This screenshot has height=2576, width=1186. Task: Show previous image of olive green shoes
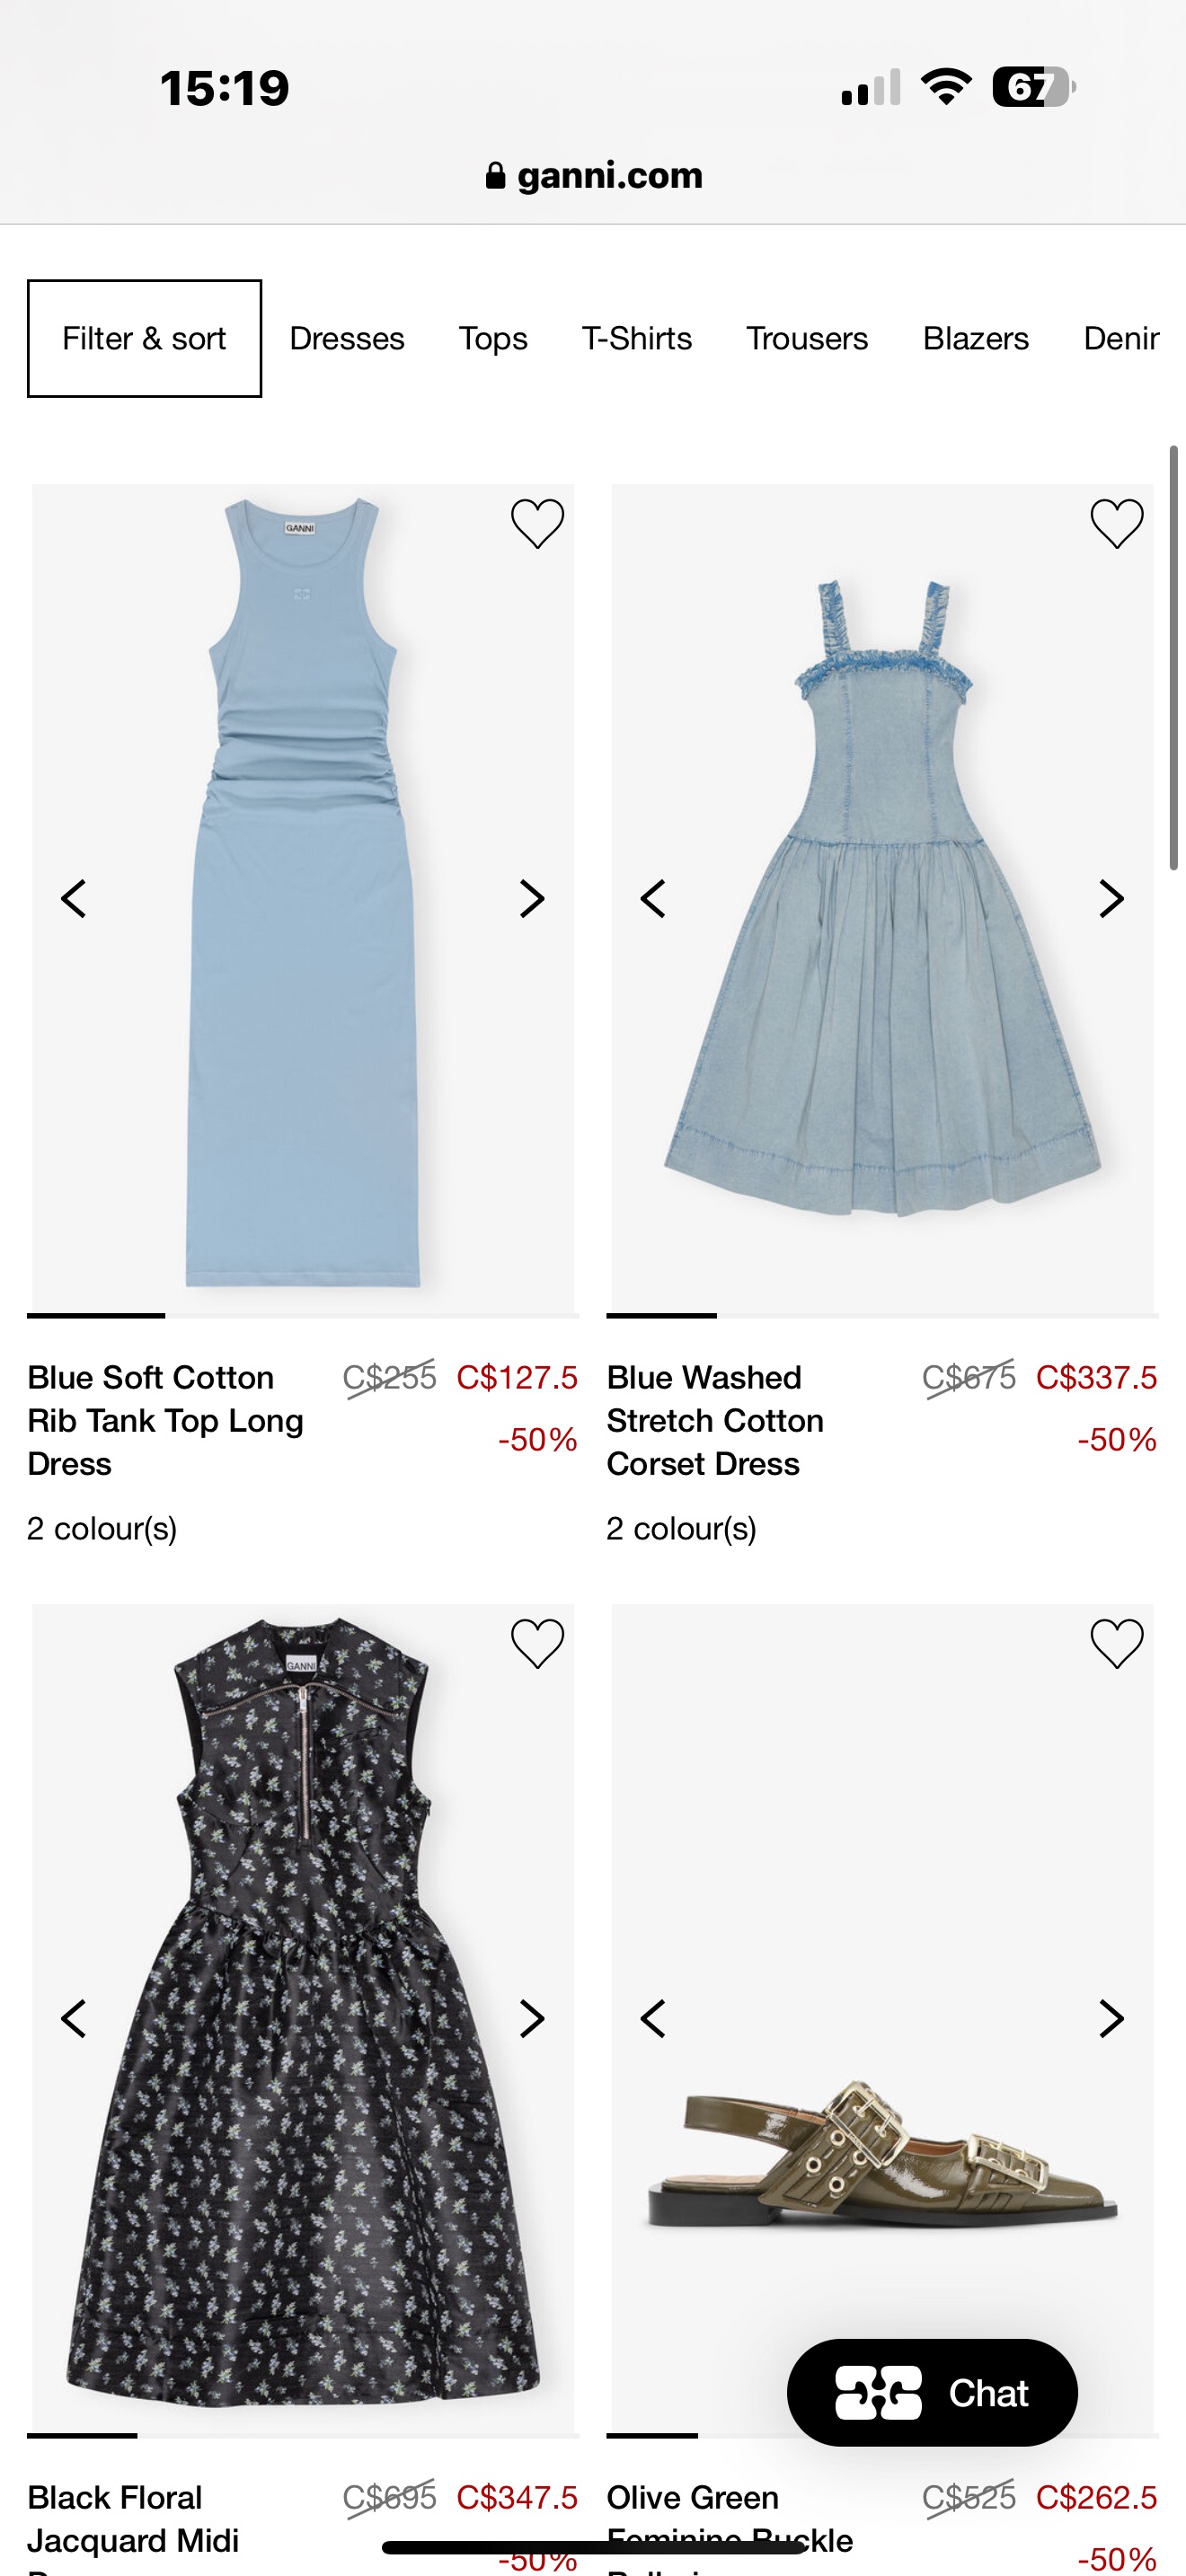[x=653, y=2018]
